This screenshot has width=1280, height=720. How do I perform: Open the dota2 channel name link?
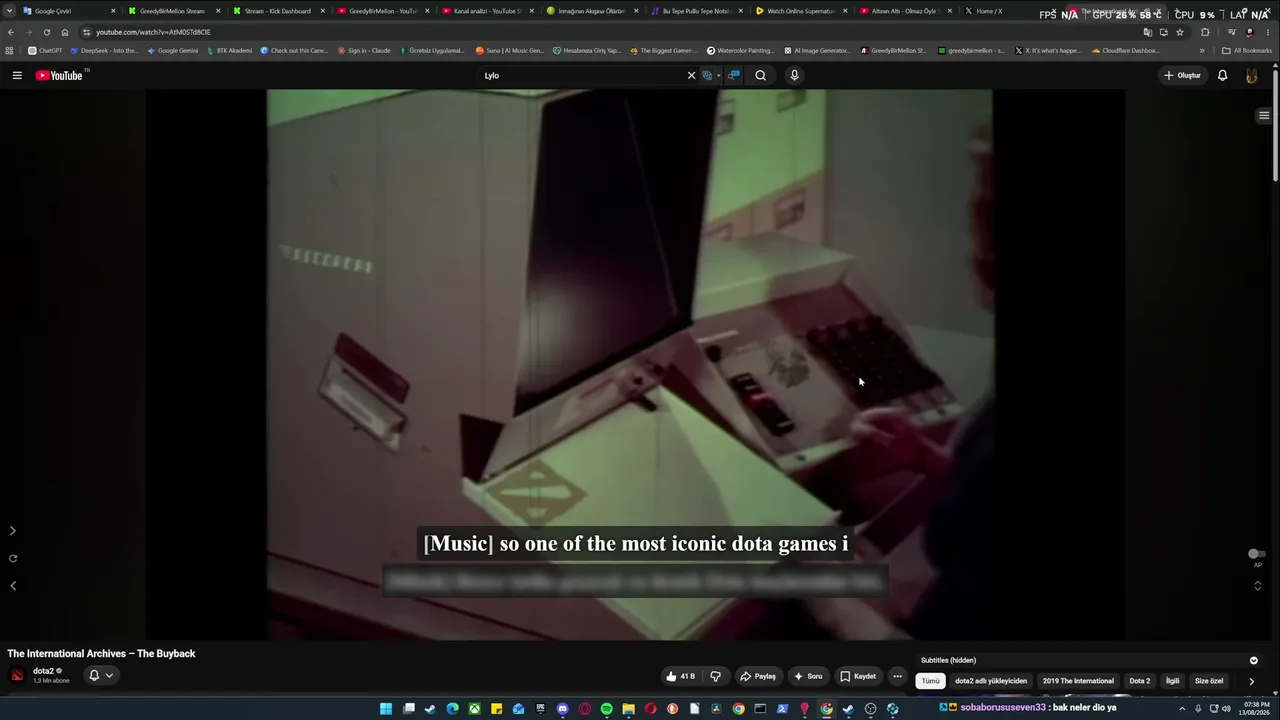[43, 671]
